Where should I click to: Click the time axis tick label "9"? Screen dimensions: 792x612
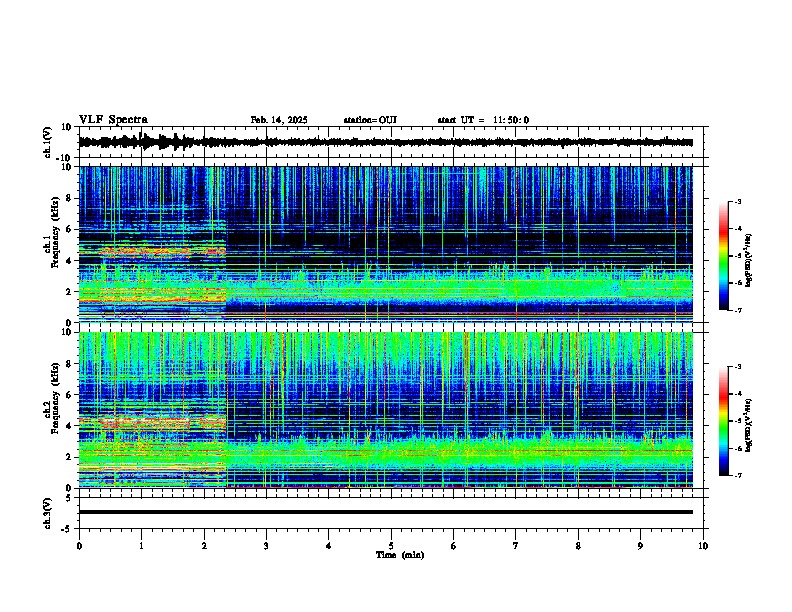(x=640, y=546)
